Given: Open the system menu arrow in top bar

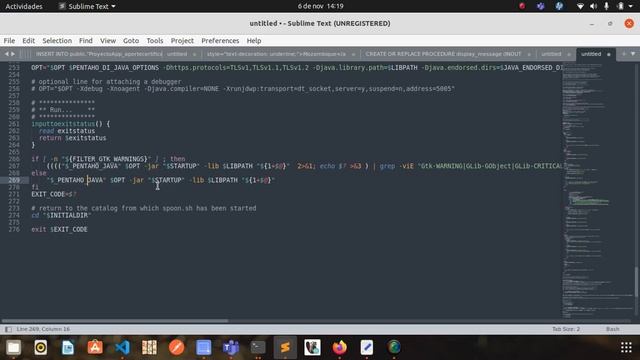Looking at the screenshot, I should (x=631, y=6).
